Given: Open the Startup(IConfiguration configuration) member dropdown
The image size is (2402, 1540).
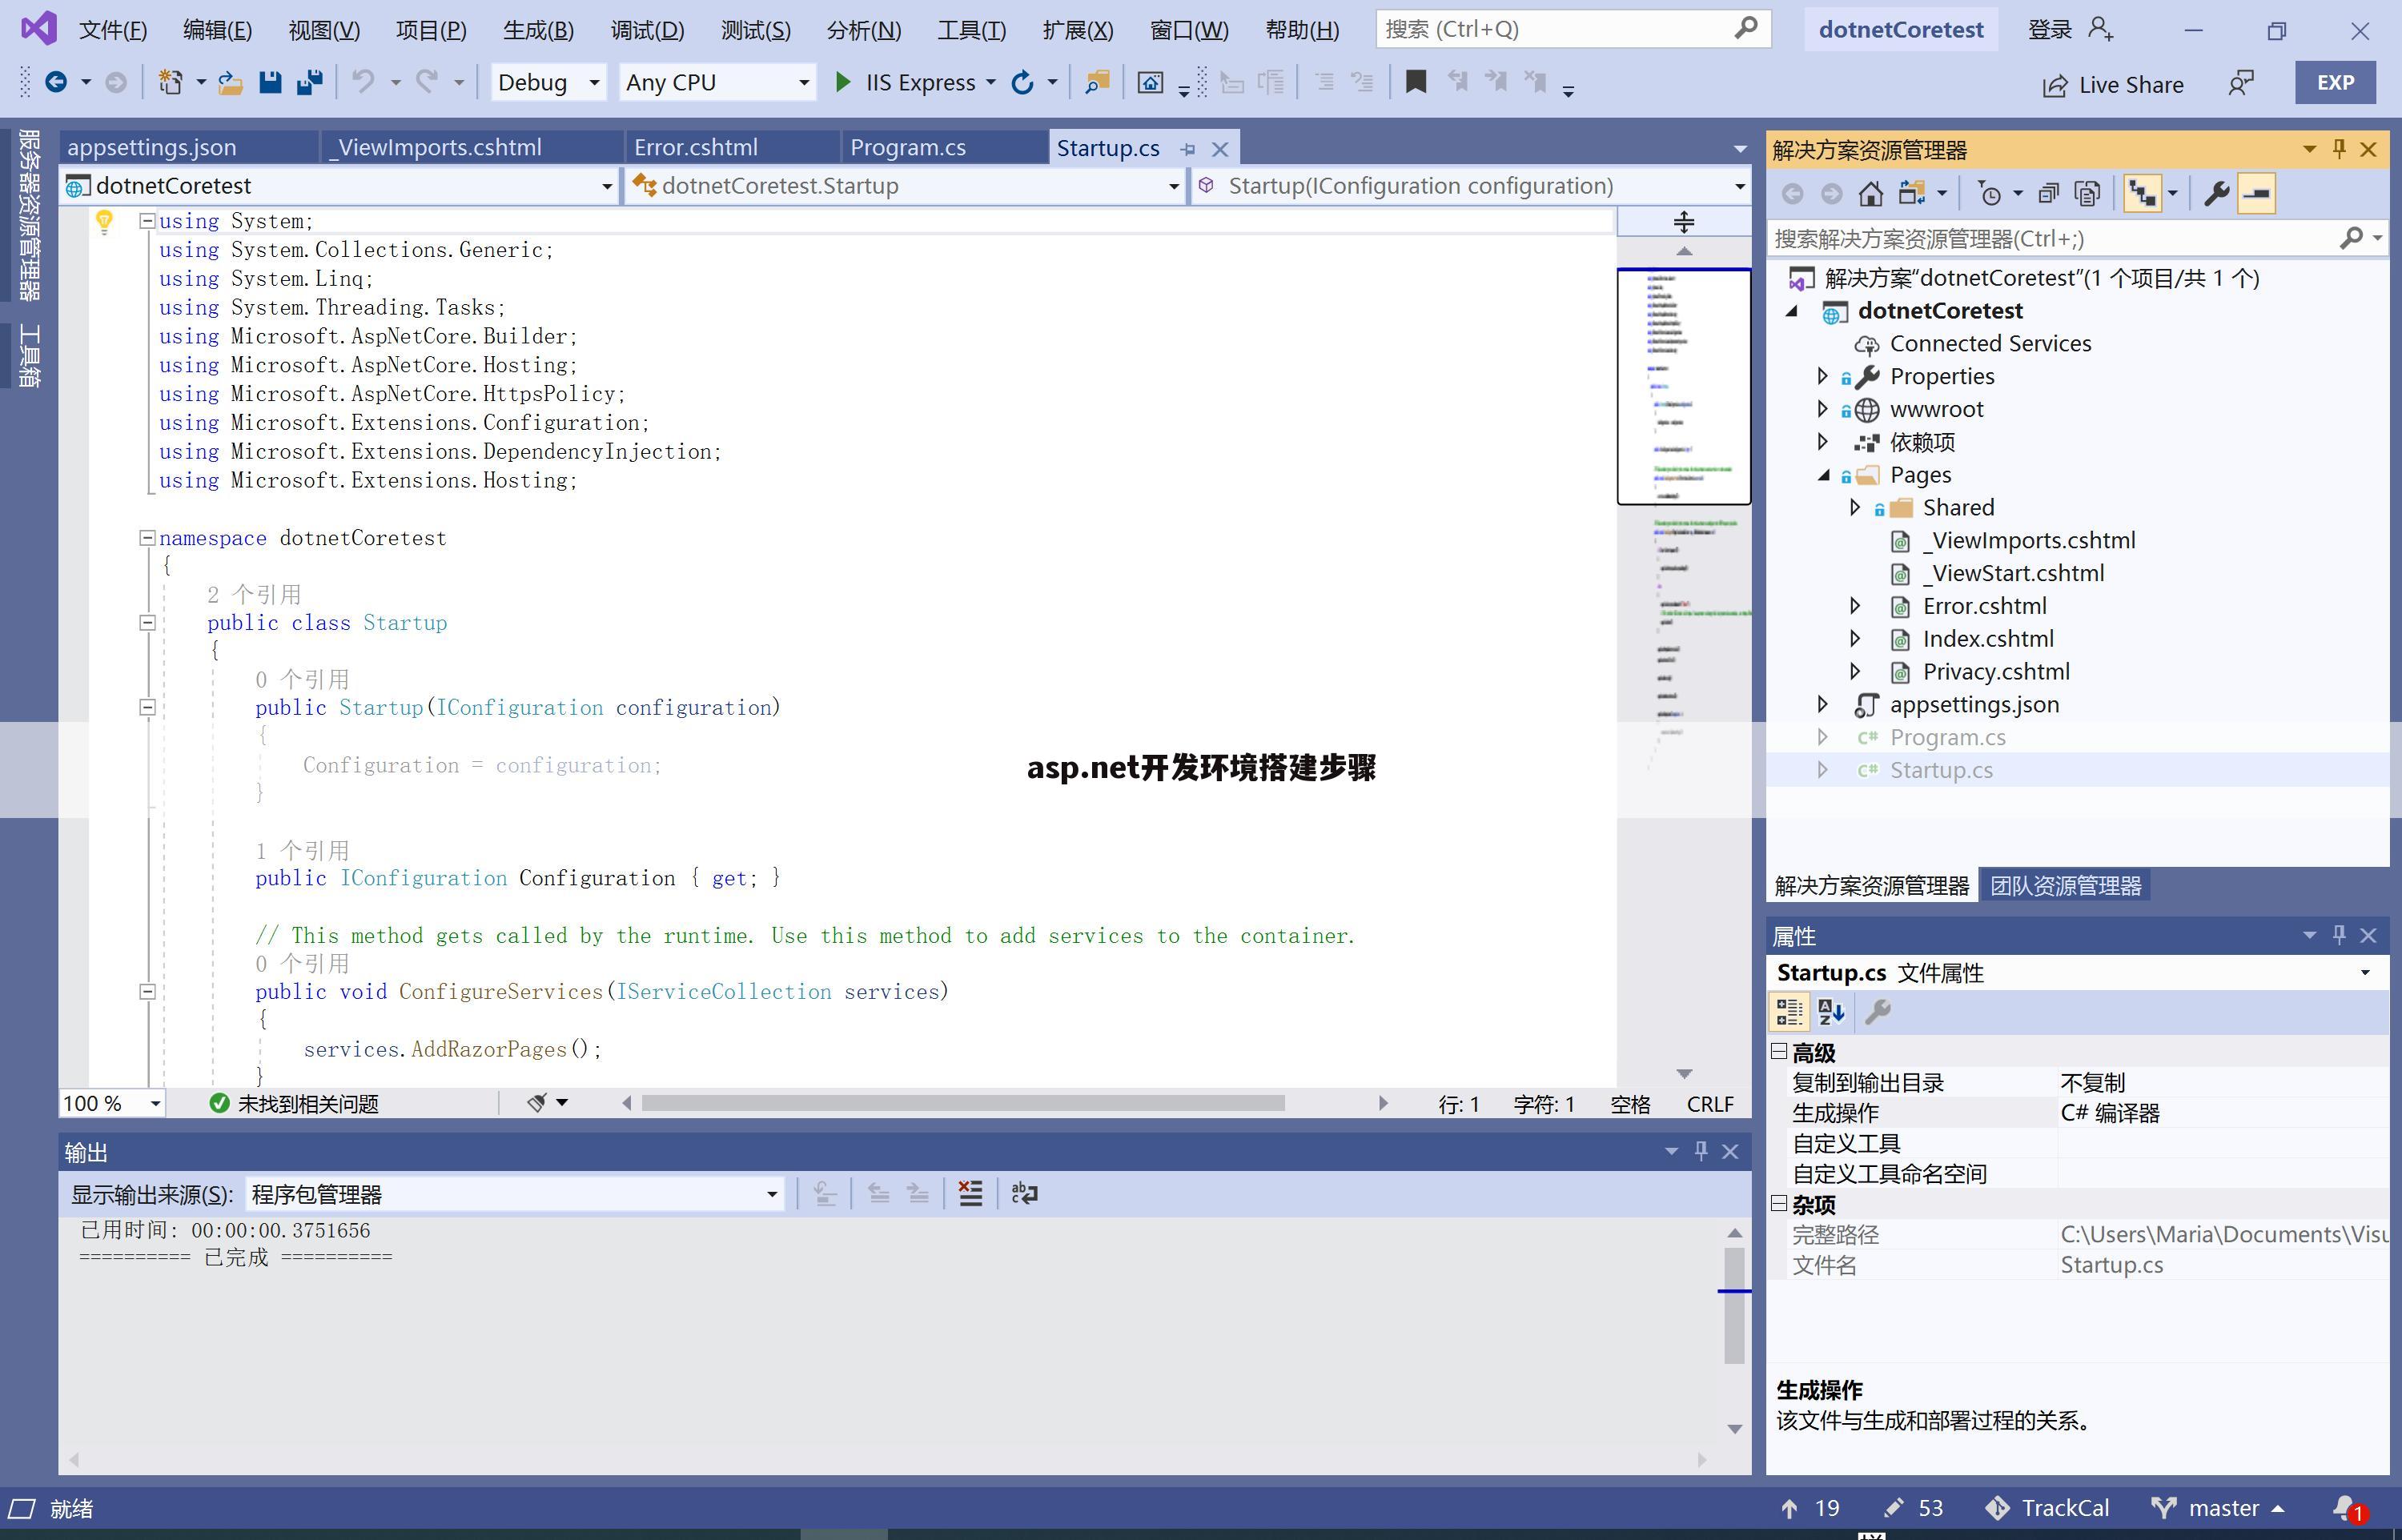Looking at the screenshot, I should pyautogui.click(x=1470, y=186).
